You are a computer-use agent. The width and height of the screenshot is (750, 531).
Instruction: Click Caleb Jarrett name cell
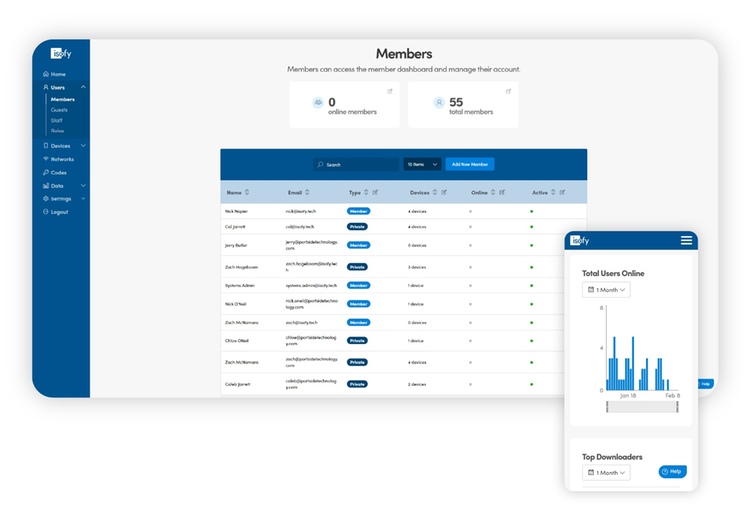tap(238, 384)
